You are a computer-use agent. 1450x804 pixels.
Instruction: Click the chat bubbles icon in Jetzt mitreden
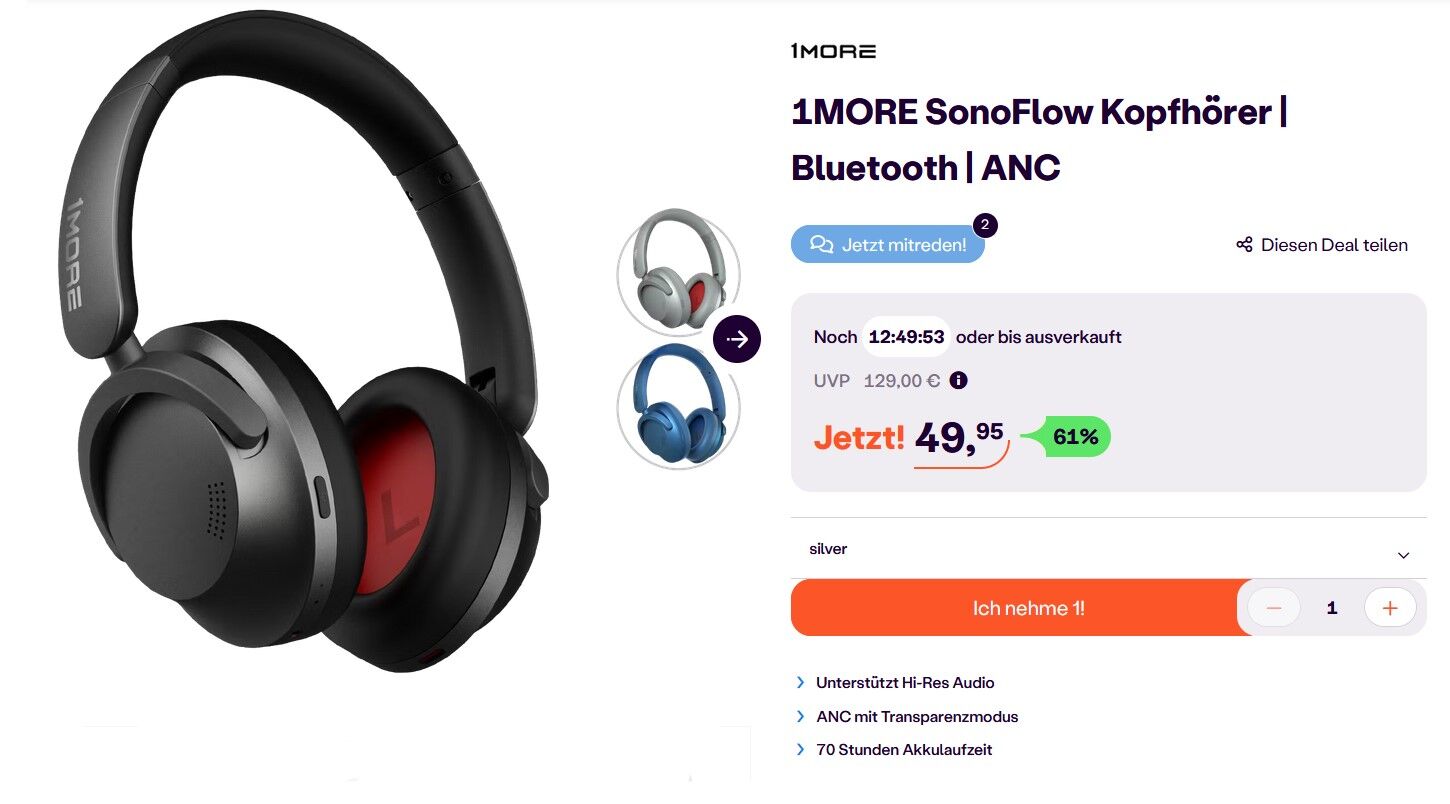(822, 245)
